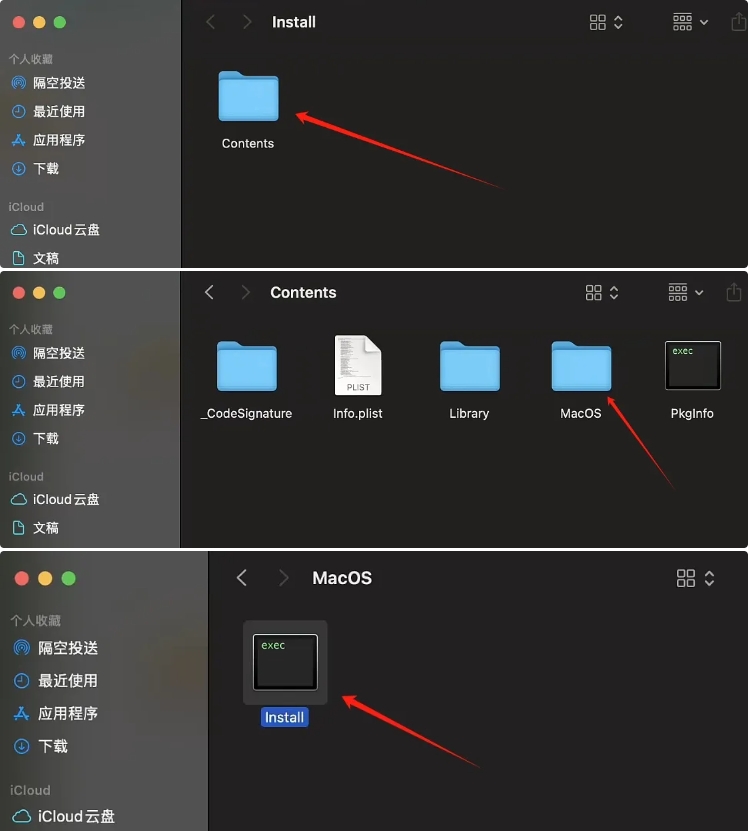The width and height of the screenshot is (748, 831).
Task: Select 最近使用 in Contents window sidebar
Action: (48, 382)
